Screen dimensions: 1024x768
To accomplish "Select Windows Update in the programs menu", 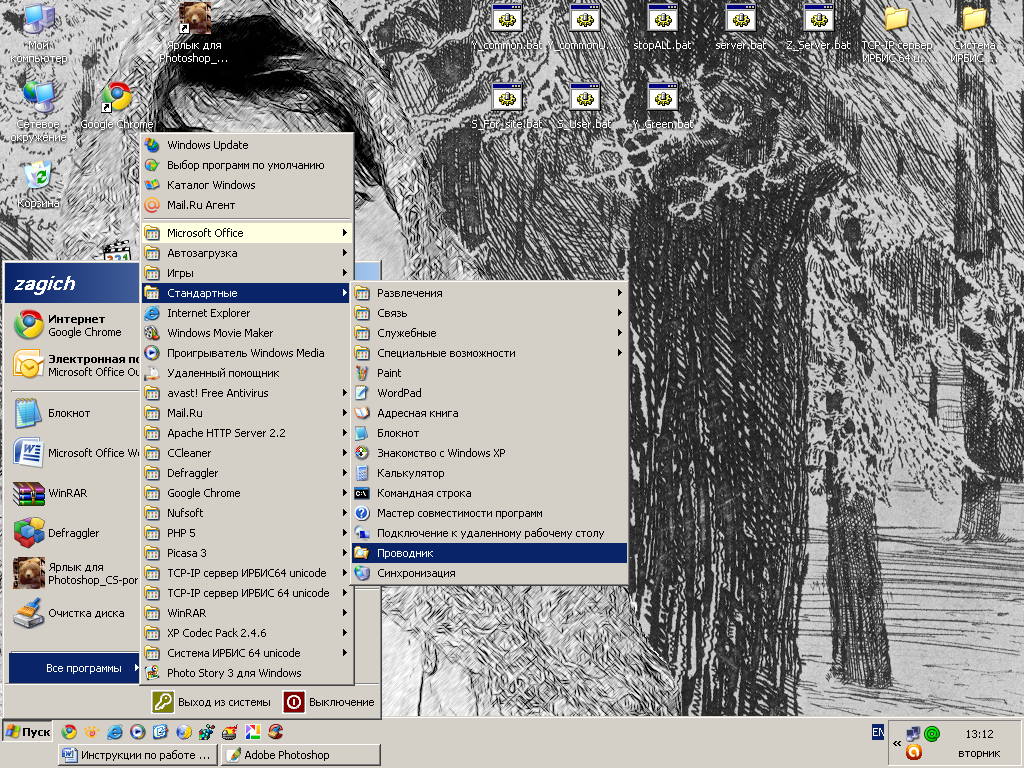I will pos(248,145).
